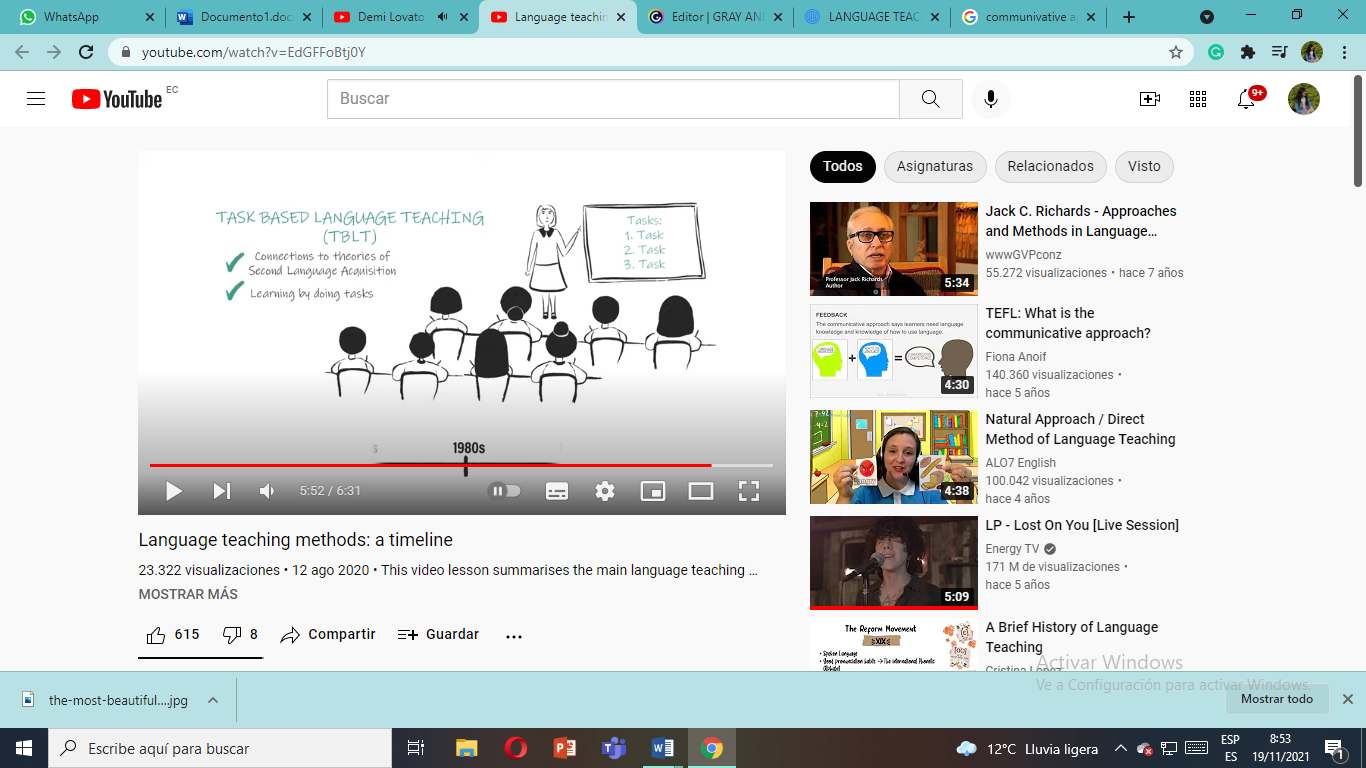Viewport: 1366px width, 768px height.
Task: Select the Relacionados filter chip
Action: [1051, 167]
